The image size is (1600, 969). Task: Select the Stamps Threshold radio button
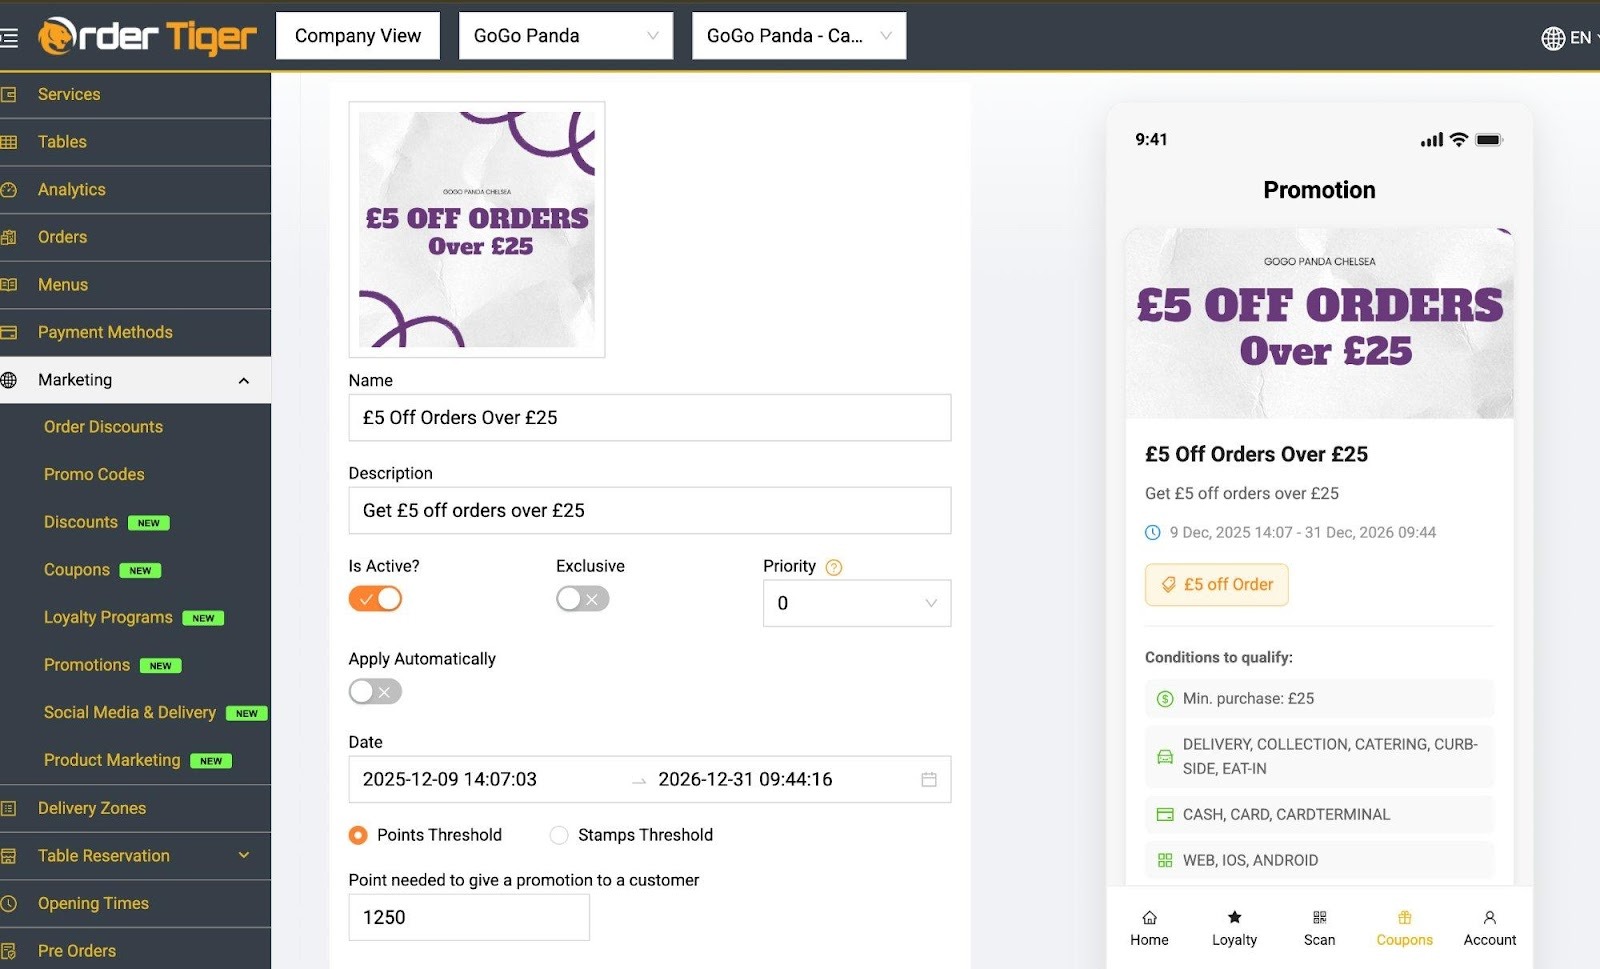tap(559, 835)
